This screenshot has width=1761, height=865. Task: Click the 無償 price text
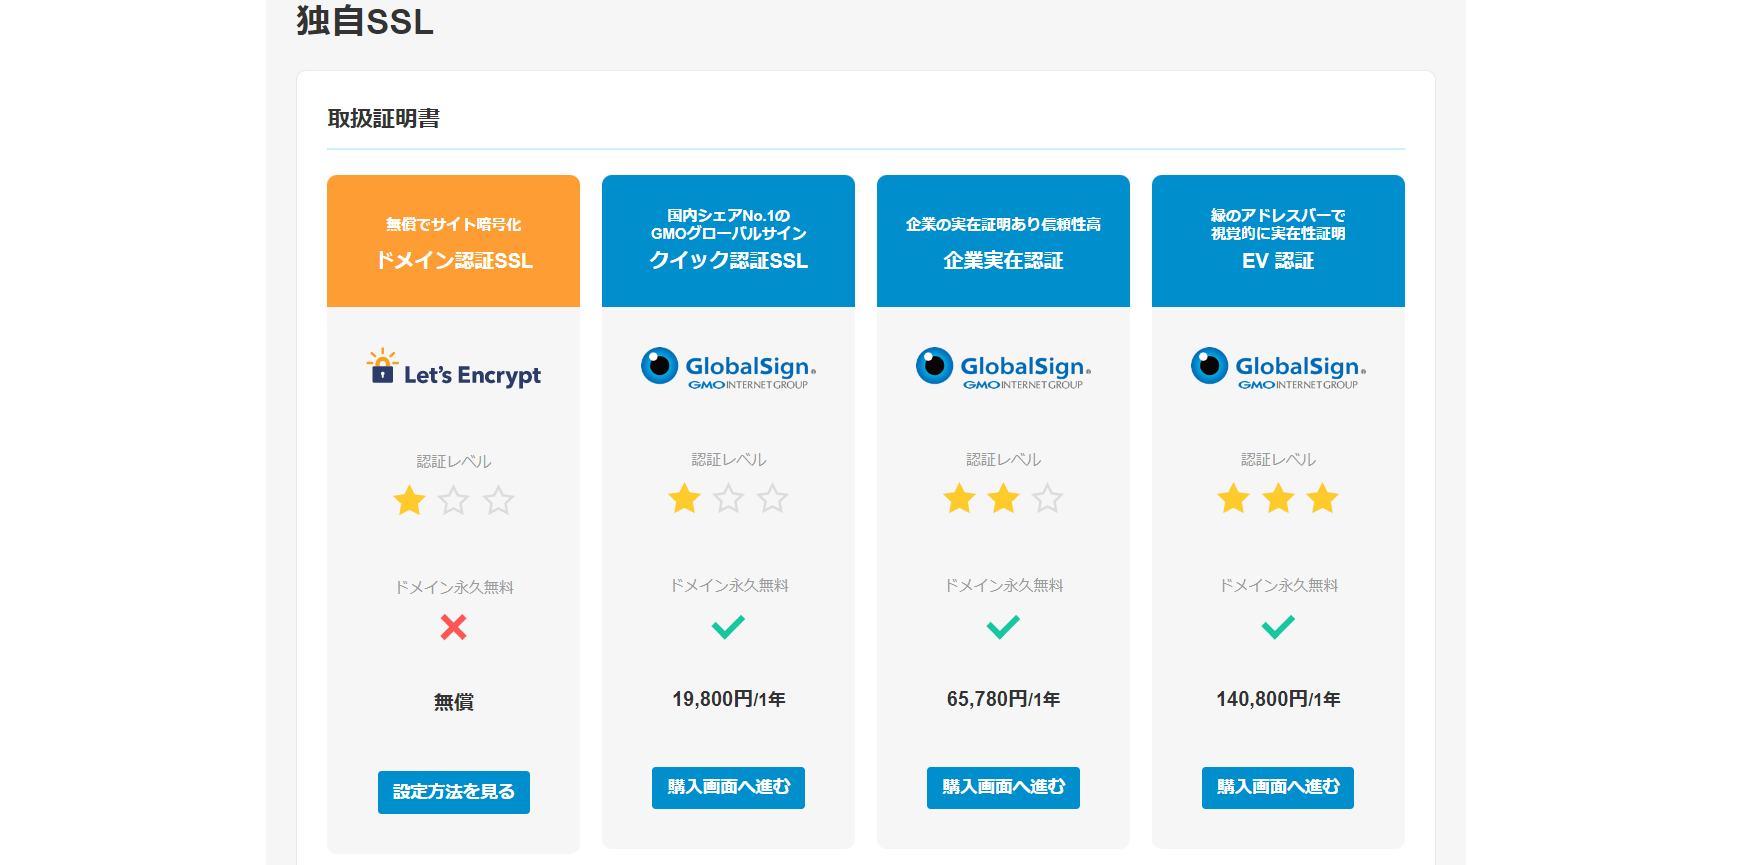tap(454, 702)
